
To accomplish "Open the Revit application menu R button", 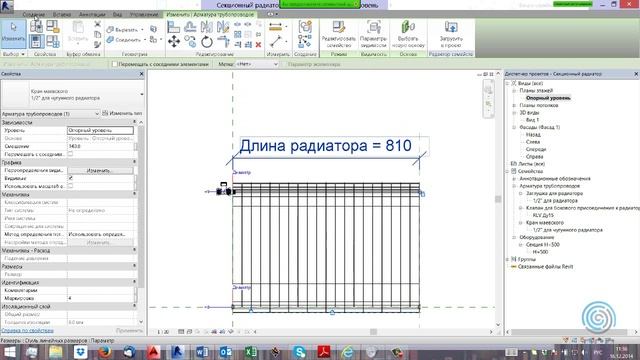I will tap(7, 6).
